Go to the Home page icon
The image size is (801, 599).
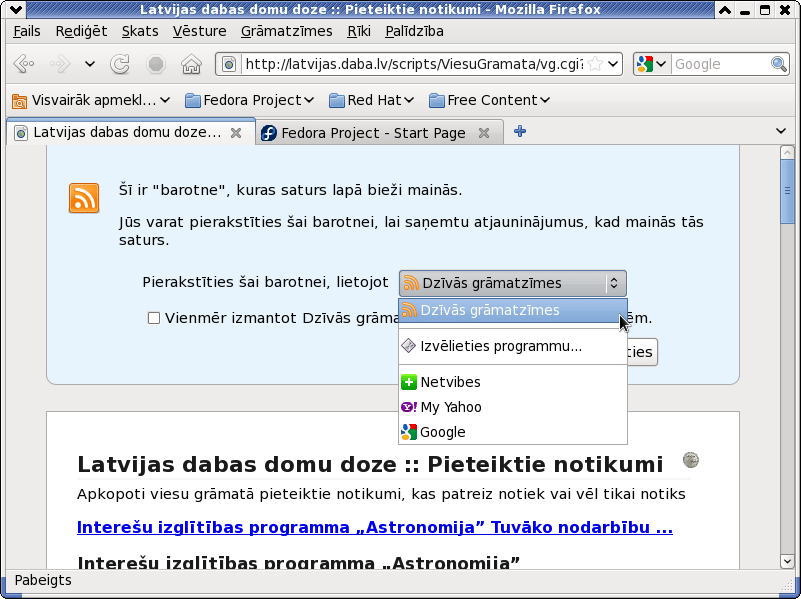pyautogui.click(x=192, y=64)
